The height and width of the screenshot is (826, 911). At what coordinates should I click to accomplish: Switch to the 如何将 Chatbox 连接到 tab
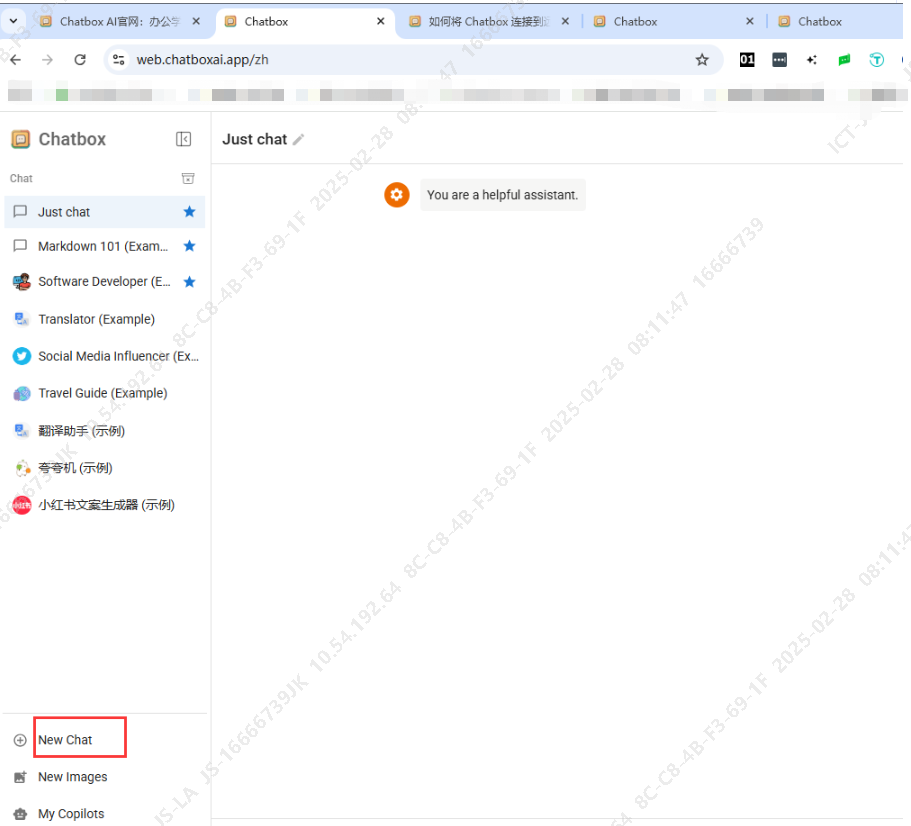[x=488, y=21]
